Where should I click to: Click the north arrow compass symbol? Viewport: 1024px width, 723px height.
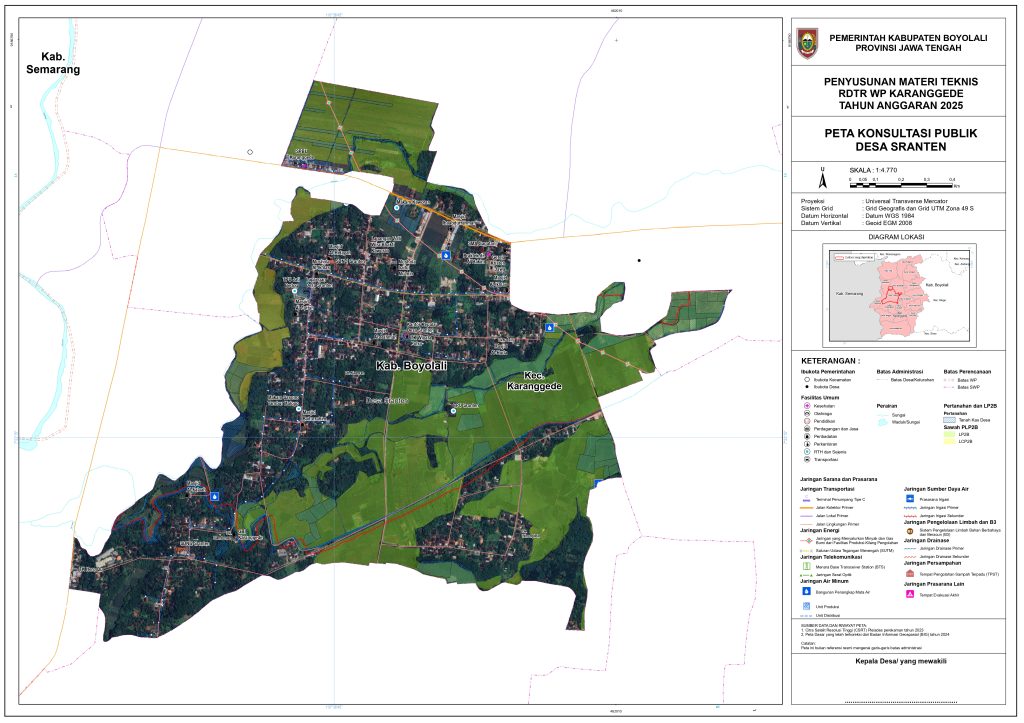(x=821, y=180)
